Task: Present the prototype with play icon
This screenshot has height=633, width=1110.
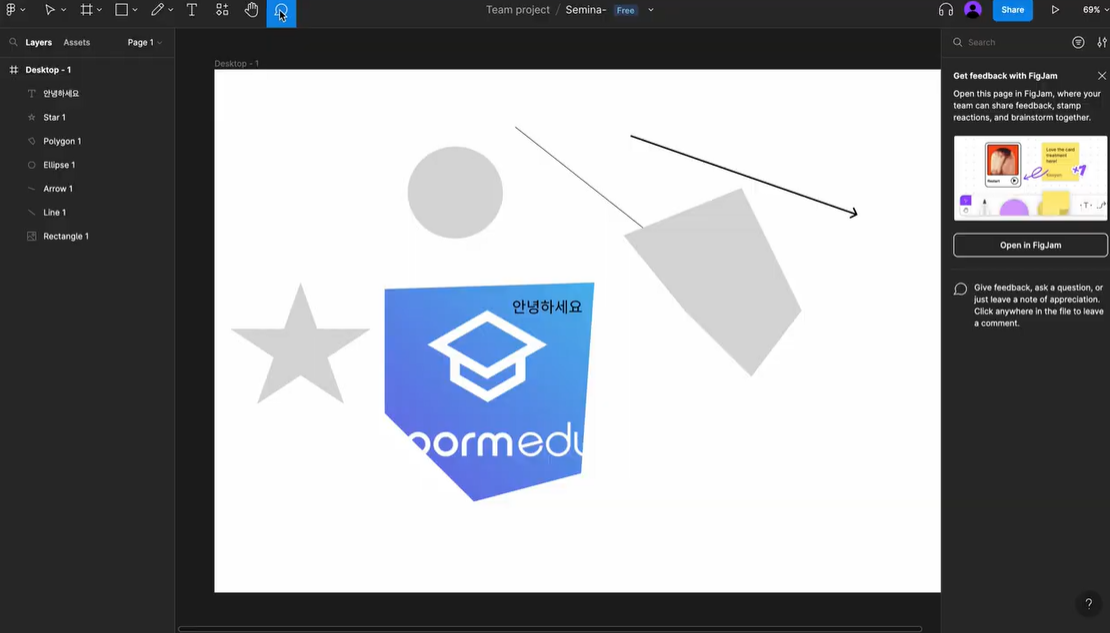Action: [x=1055, y=10]
